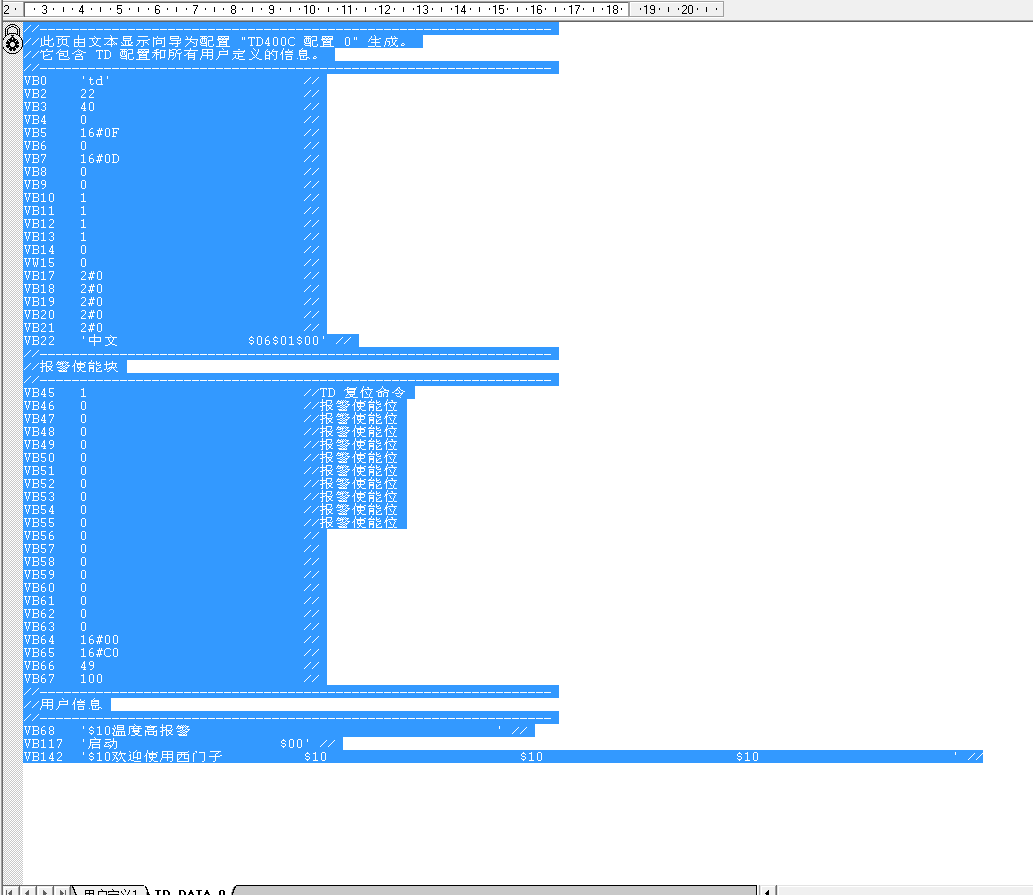Select the TD_DATA_0 tab
The width and height of the screenshot is (1033, 895).
pos(190,891)
